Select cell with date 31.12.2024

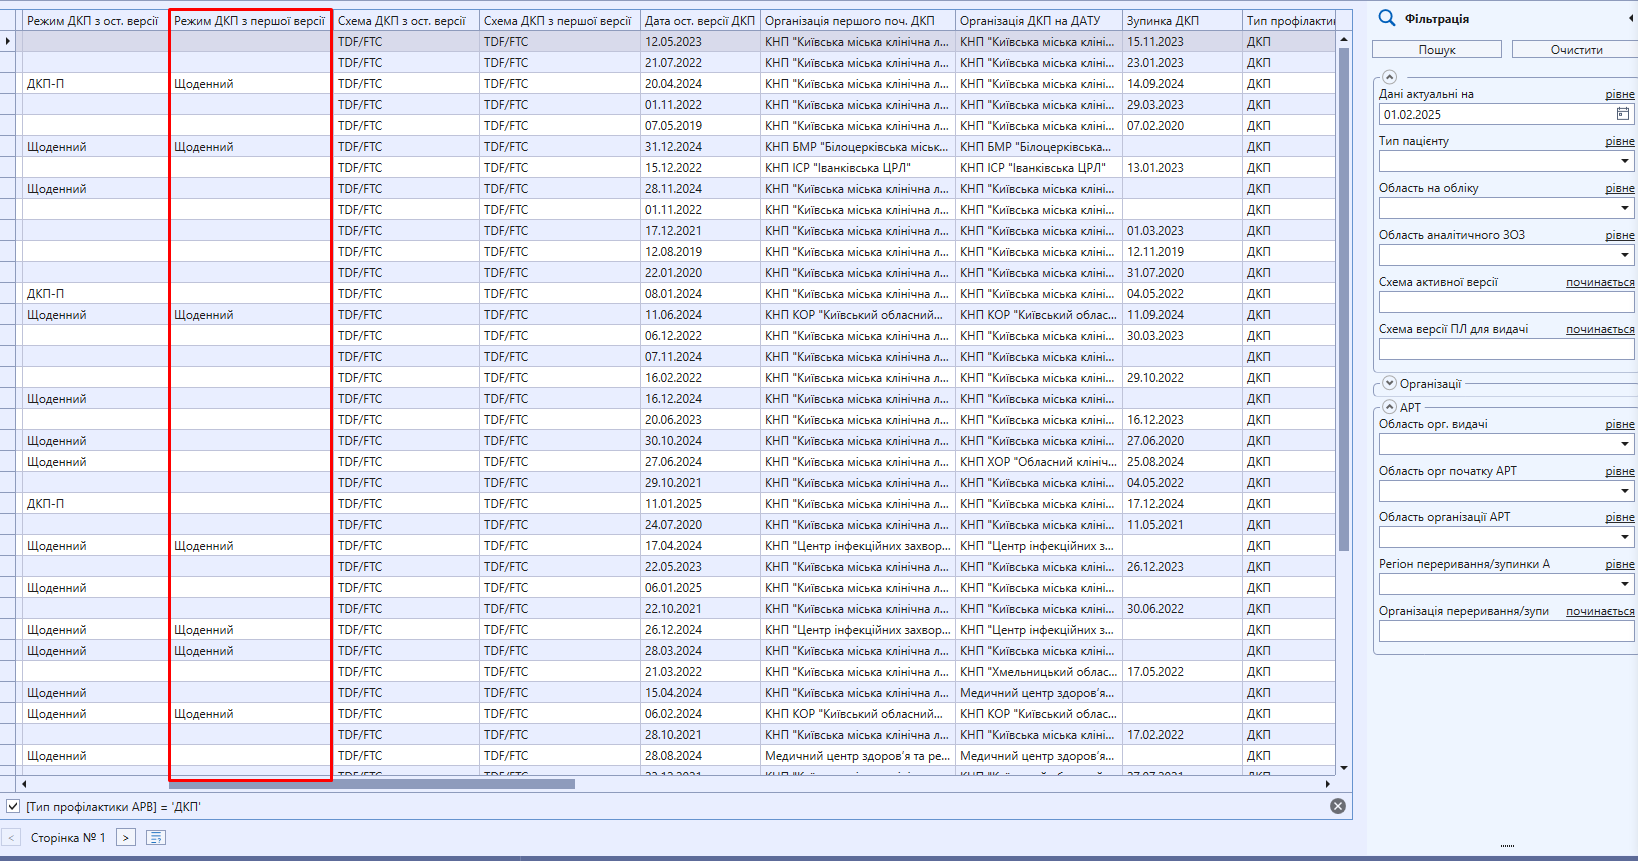[x=700, y=146]
